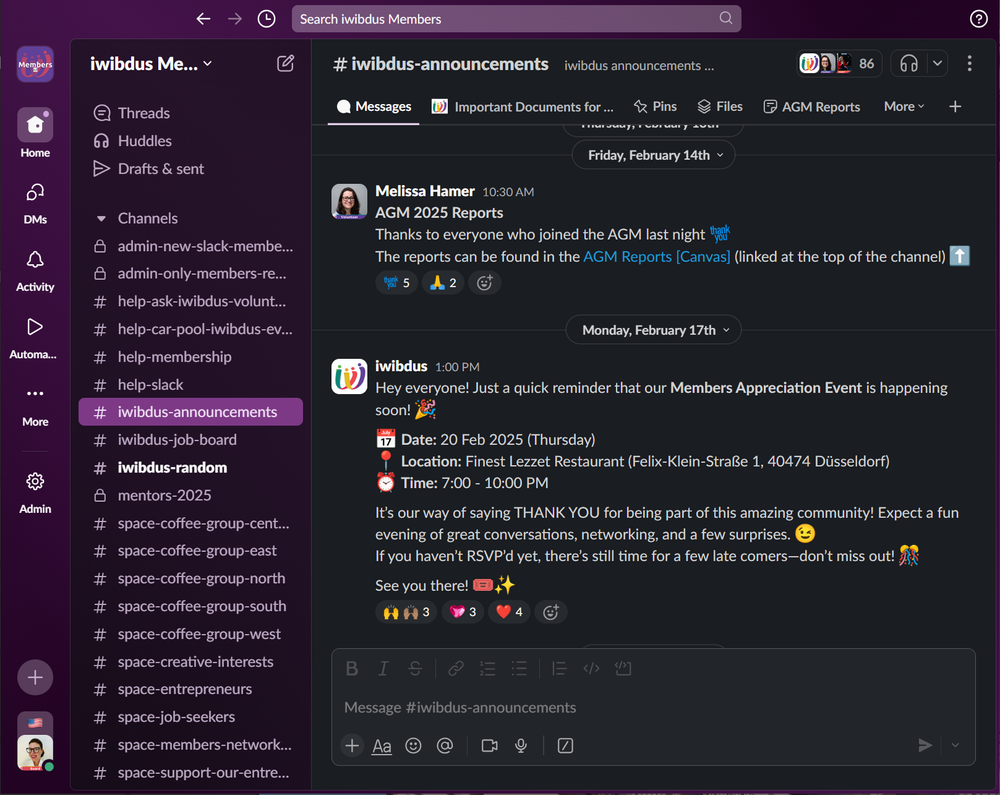
Task: Record an audio clip with microphone
Action: [521, 745]
